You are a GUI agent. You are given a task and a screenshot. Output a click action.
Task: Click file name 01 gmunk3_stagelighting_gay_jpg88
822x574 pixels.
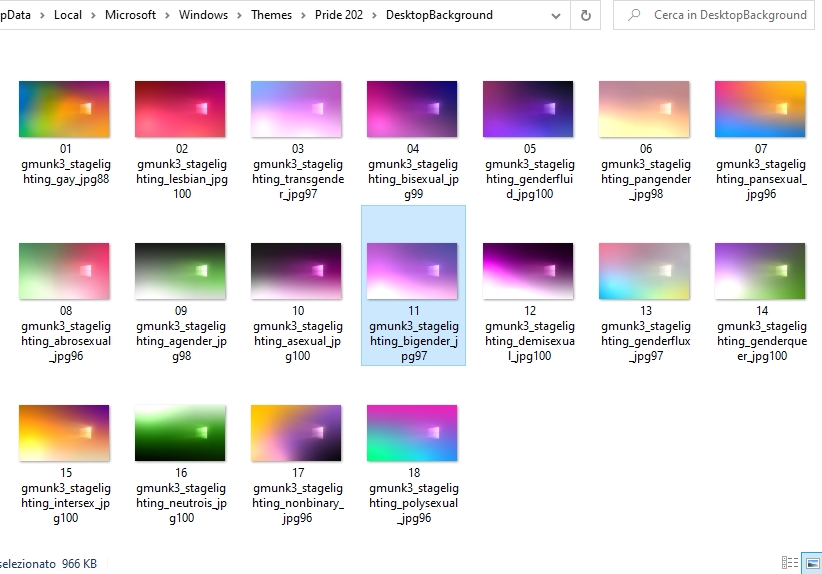[x=66, y=164]
